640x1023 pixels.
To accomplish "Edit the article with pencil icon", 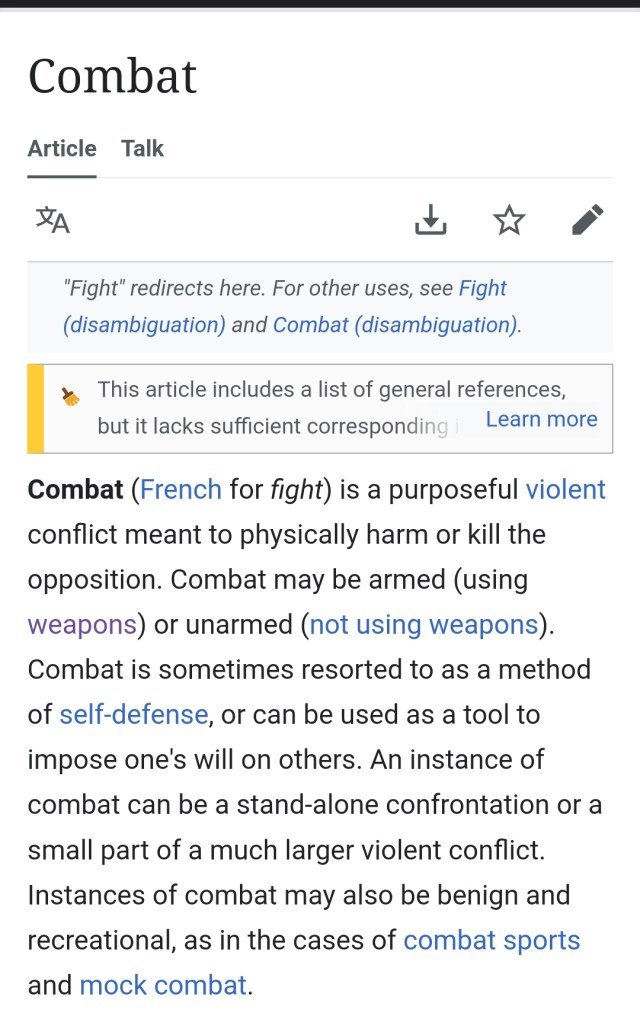I will [x=588, y=219].
